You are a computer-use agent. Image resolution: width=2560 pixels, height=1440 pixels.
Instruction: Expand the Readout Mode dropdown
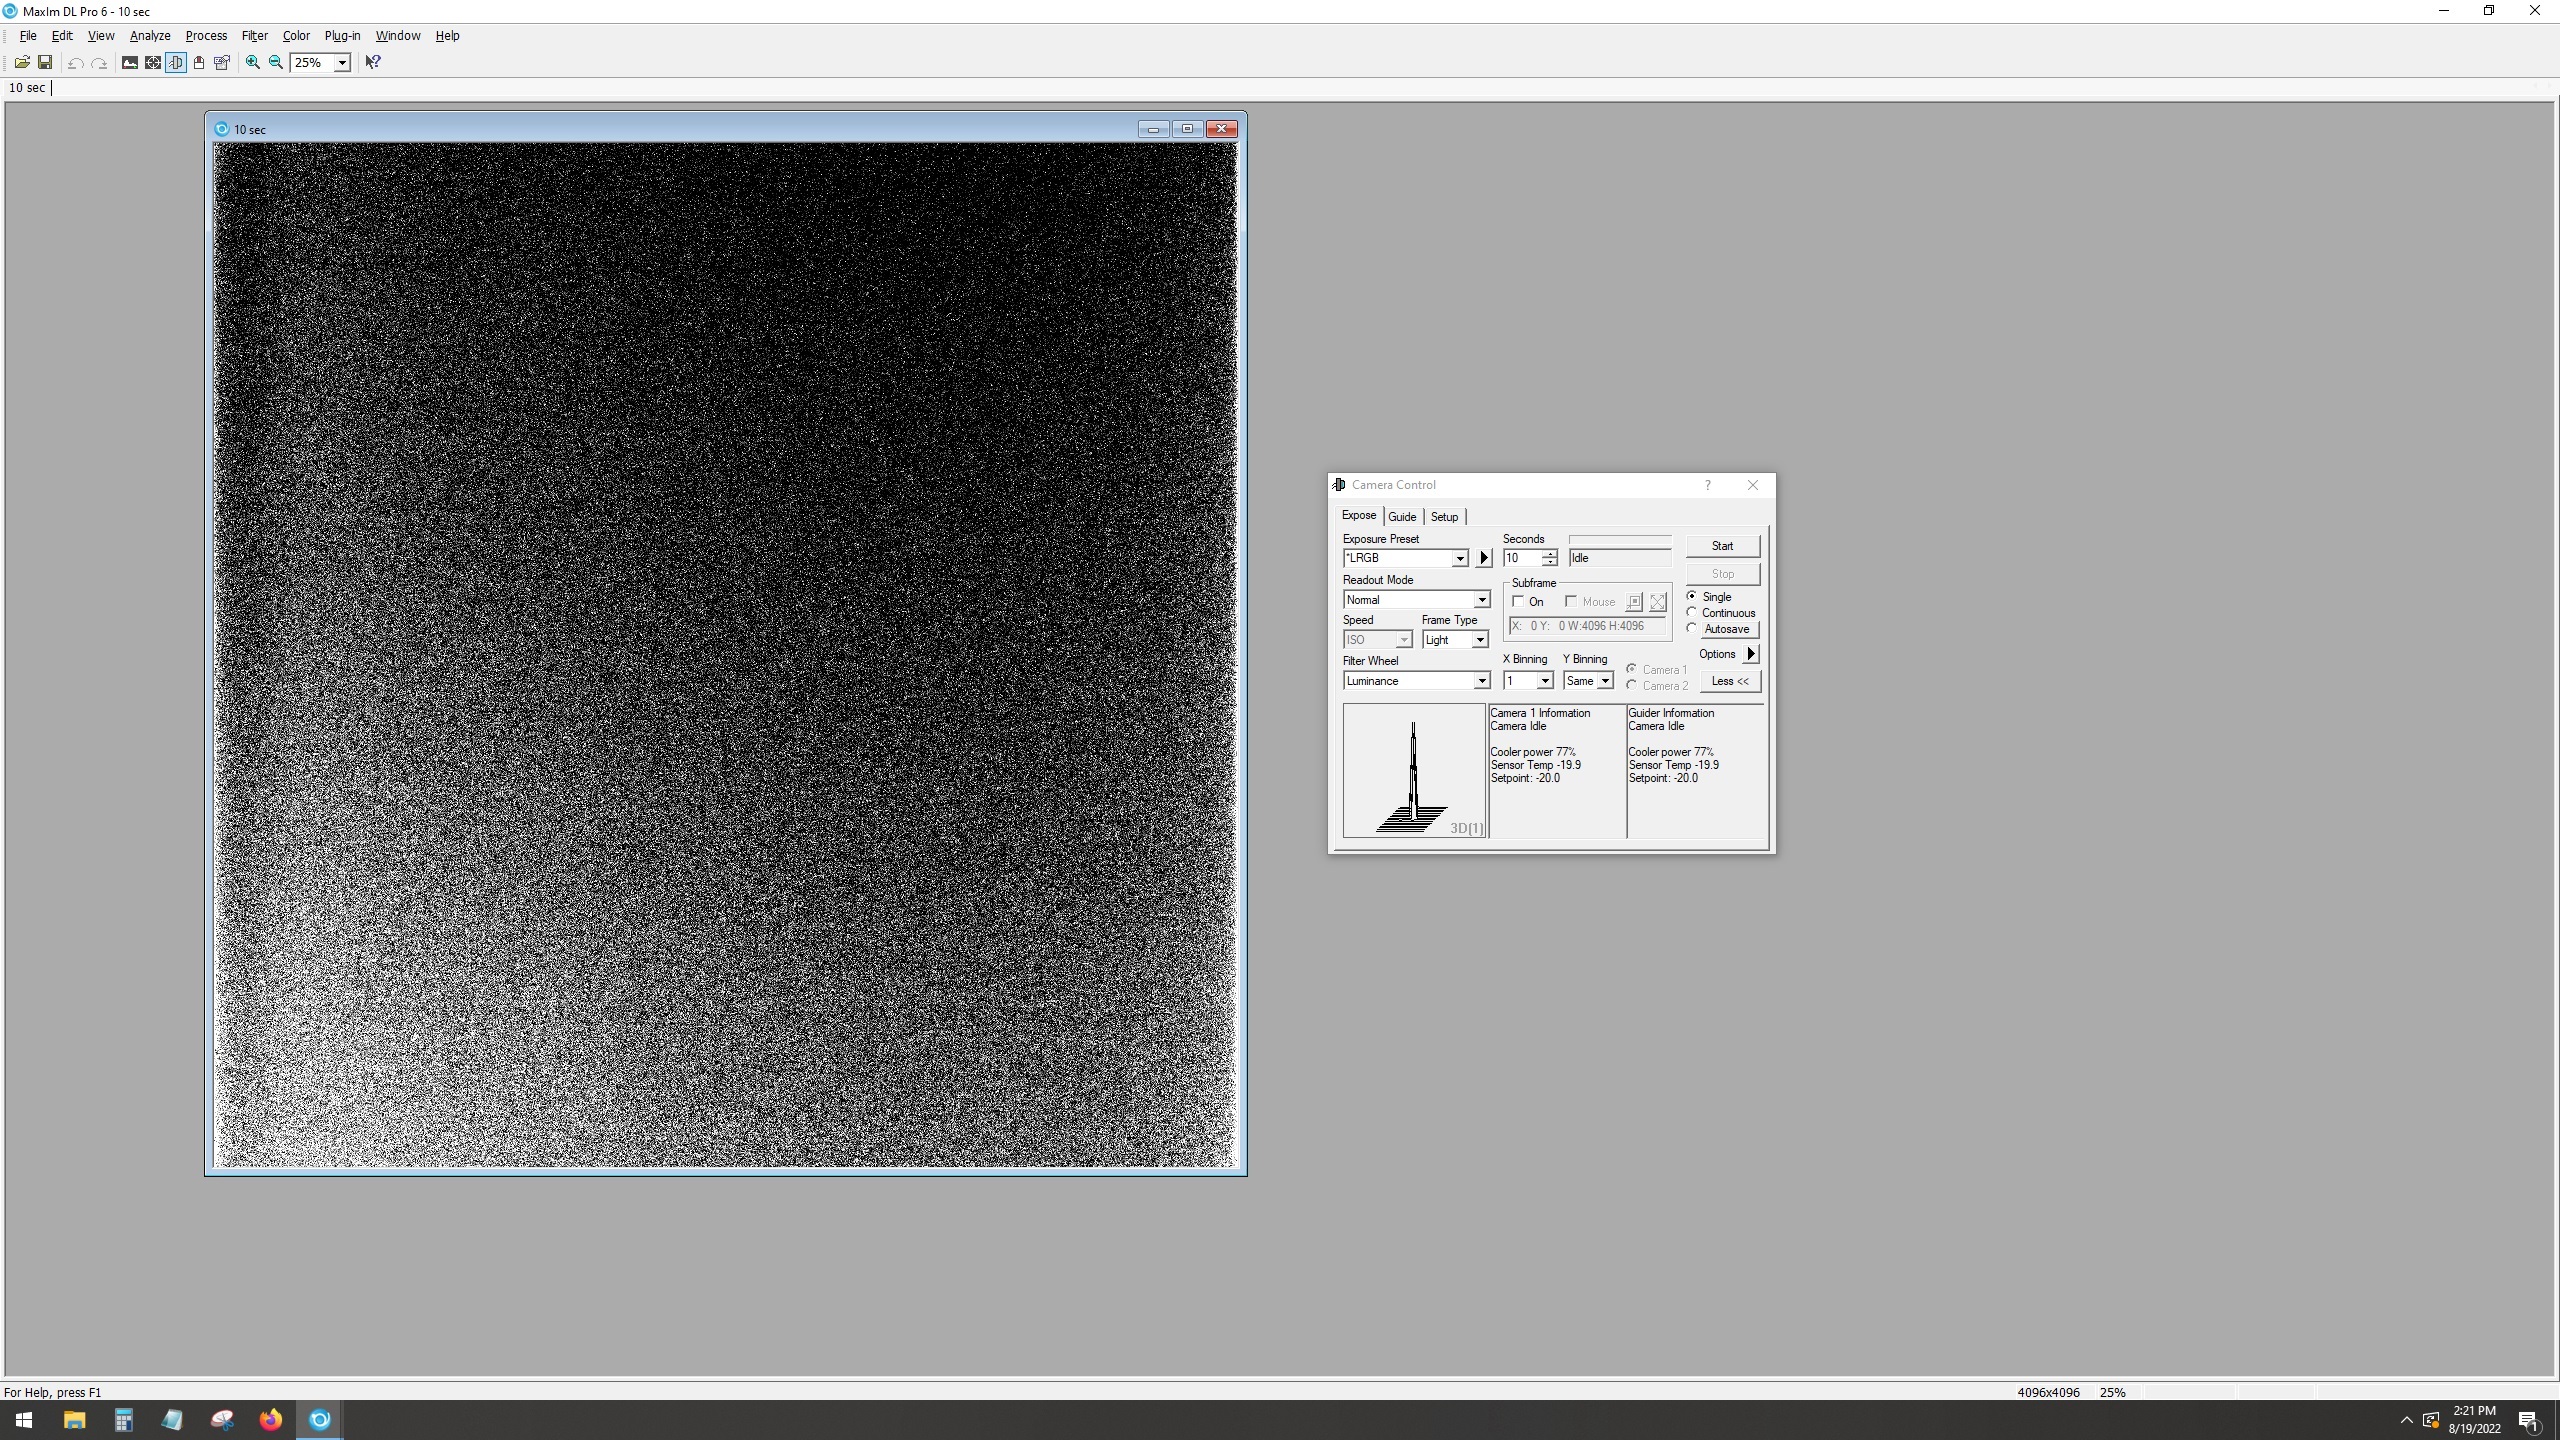(x=1481, y=600)
